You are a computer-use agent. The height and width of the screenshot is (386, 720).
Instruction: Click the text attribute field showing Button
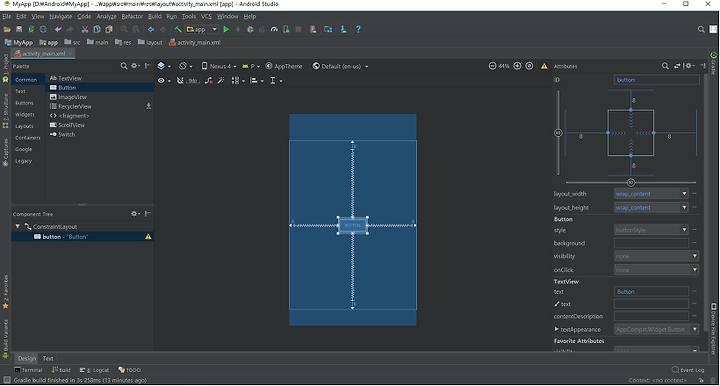[x=651, y=291]
